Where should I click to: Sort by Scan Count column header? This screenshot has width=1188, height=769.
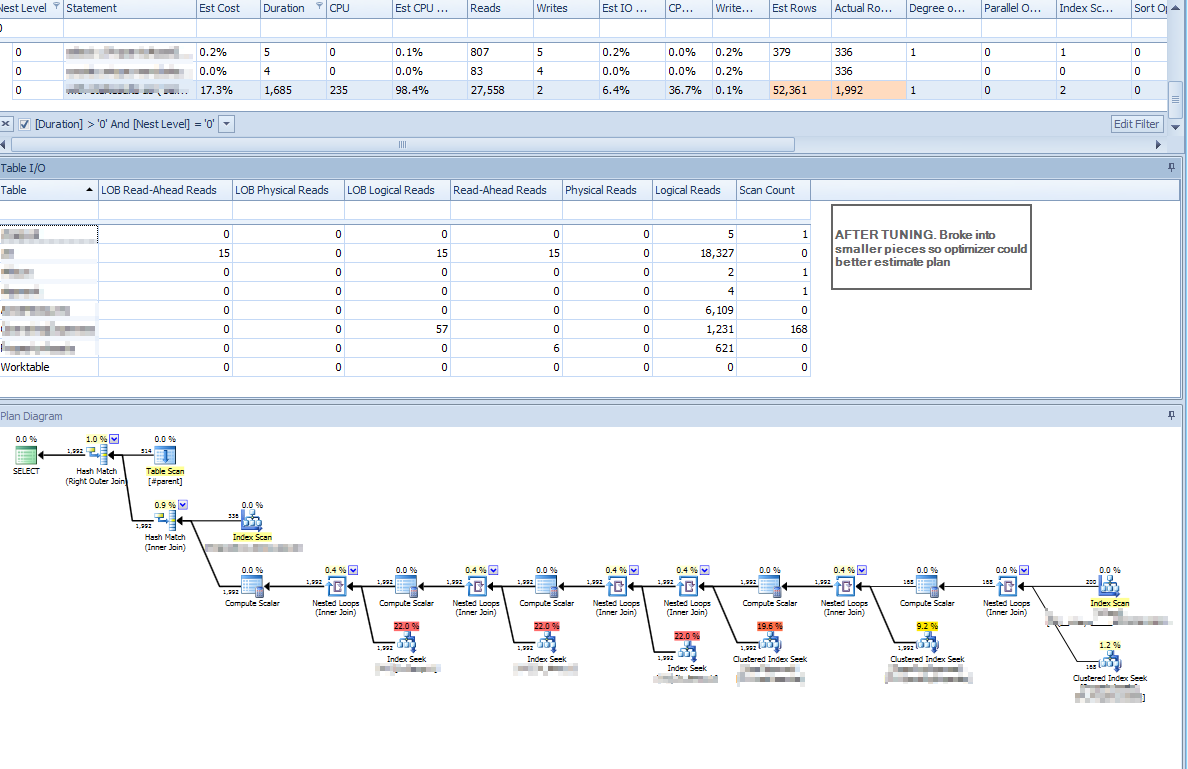[773, 190]
